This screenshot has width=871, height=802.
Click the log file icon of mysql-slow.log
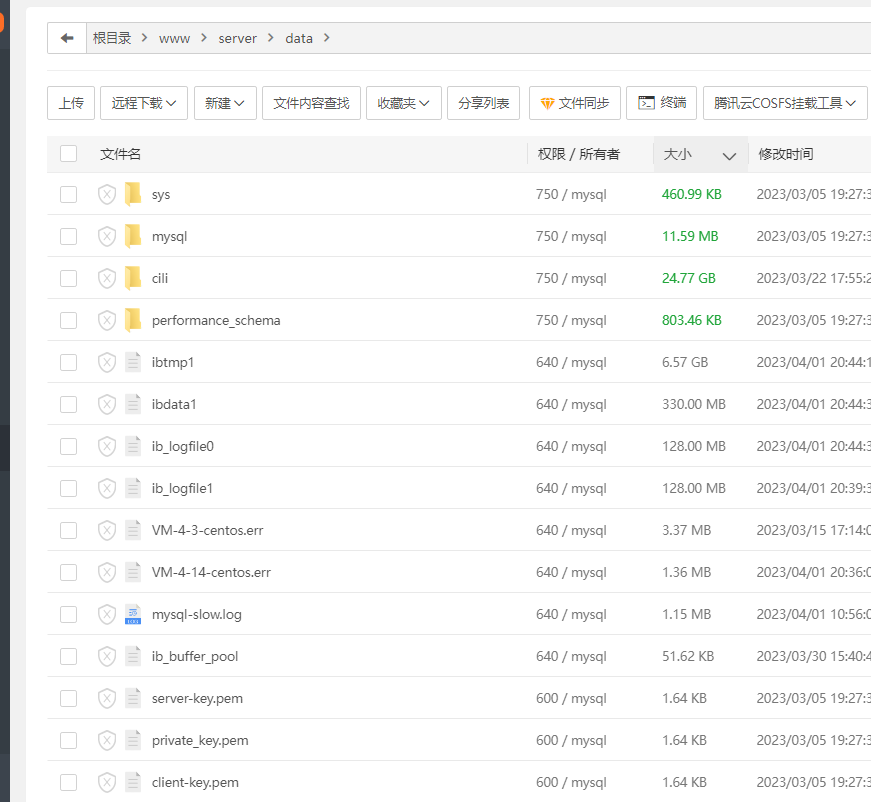click(x=133, y=614)
